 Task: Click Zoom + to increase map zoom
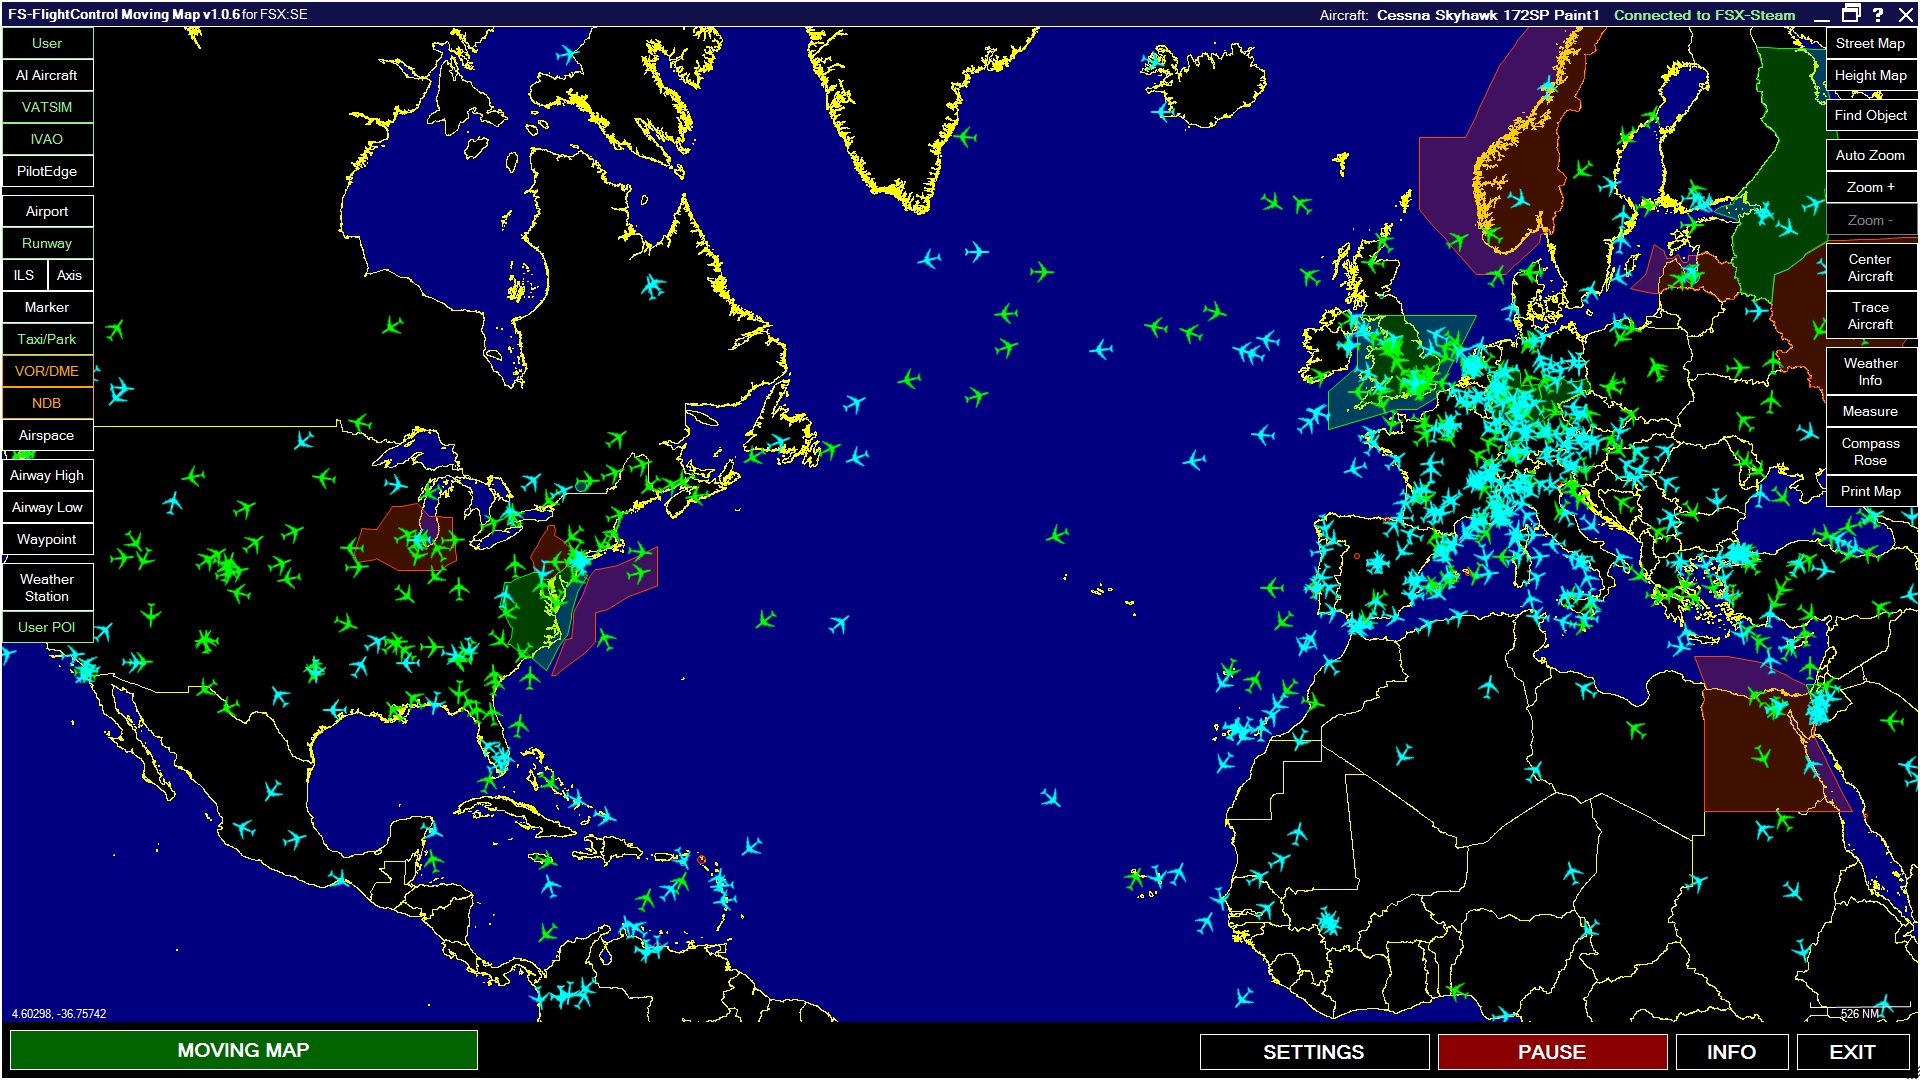click(x=1871, y=189)
